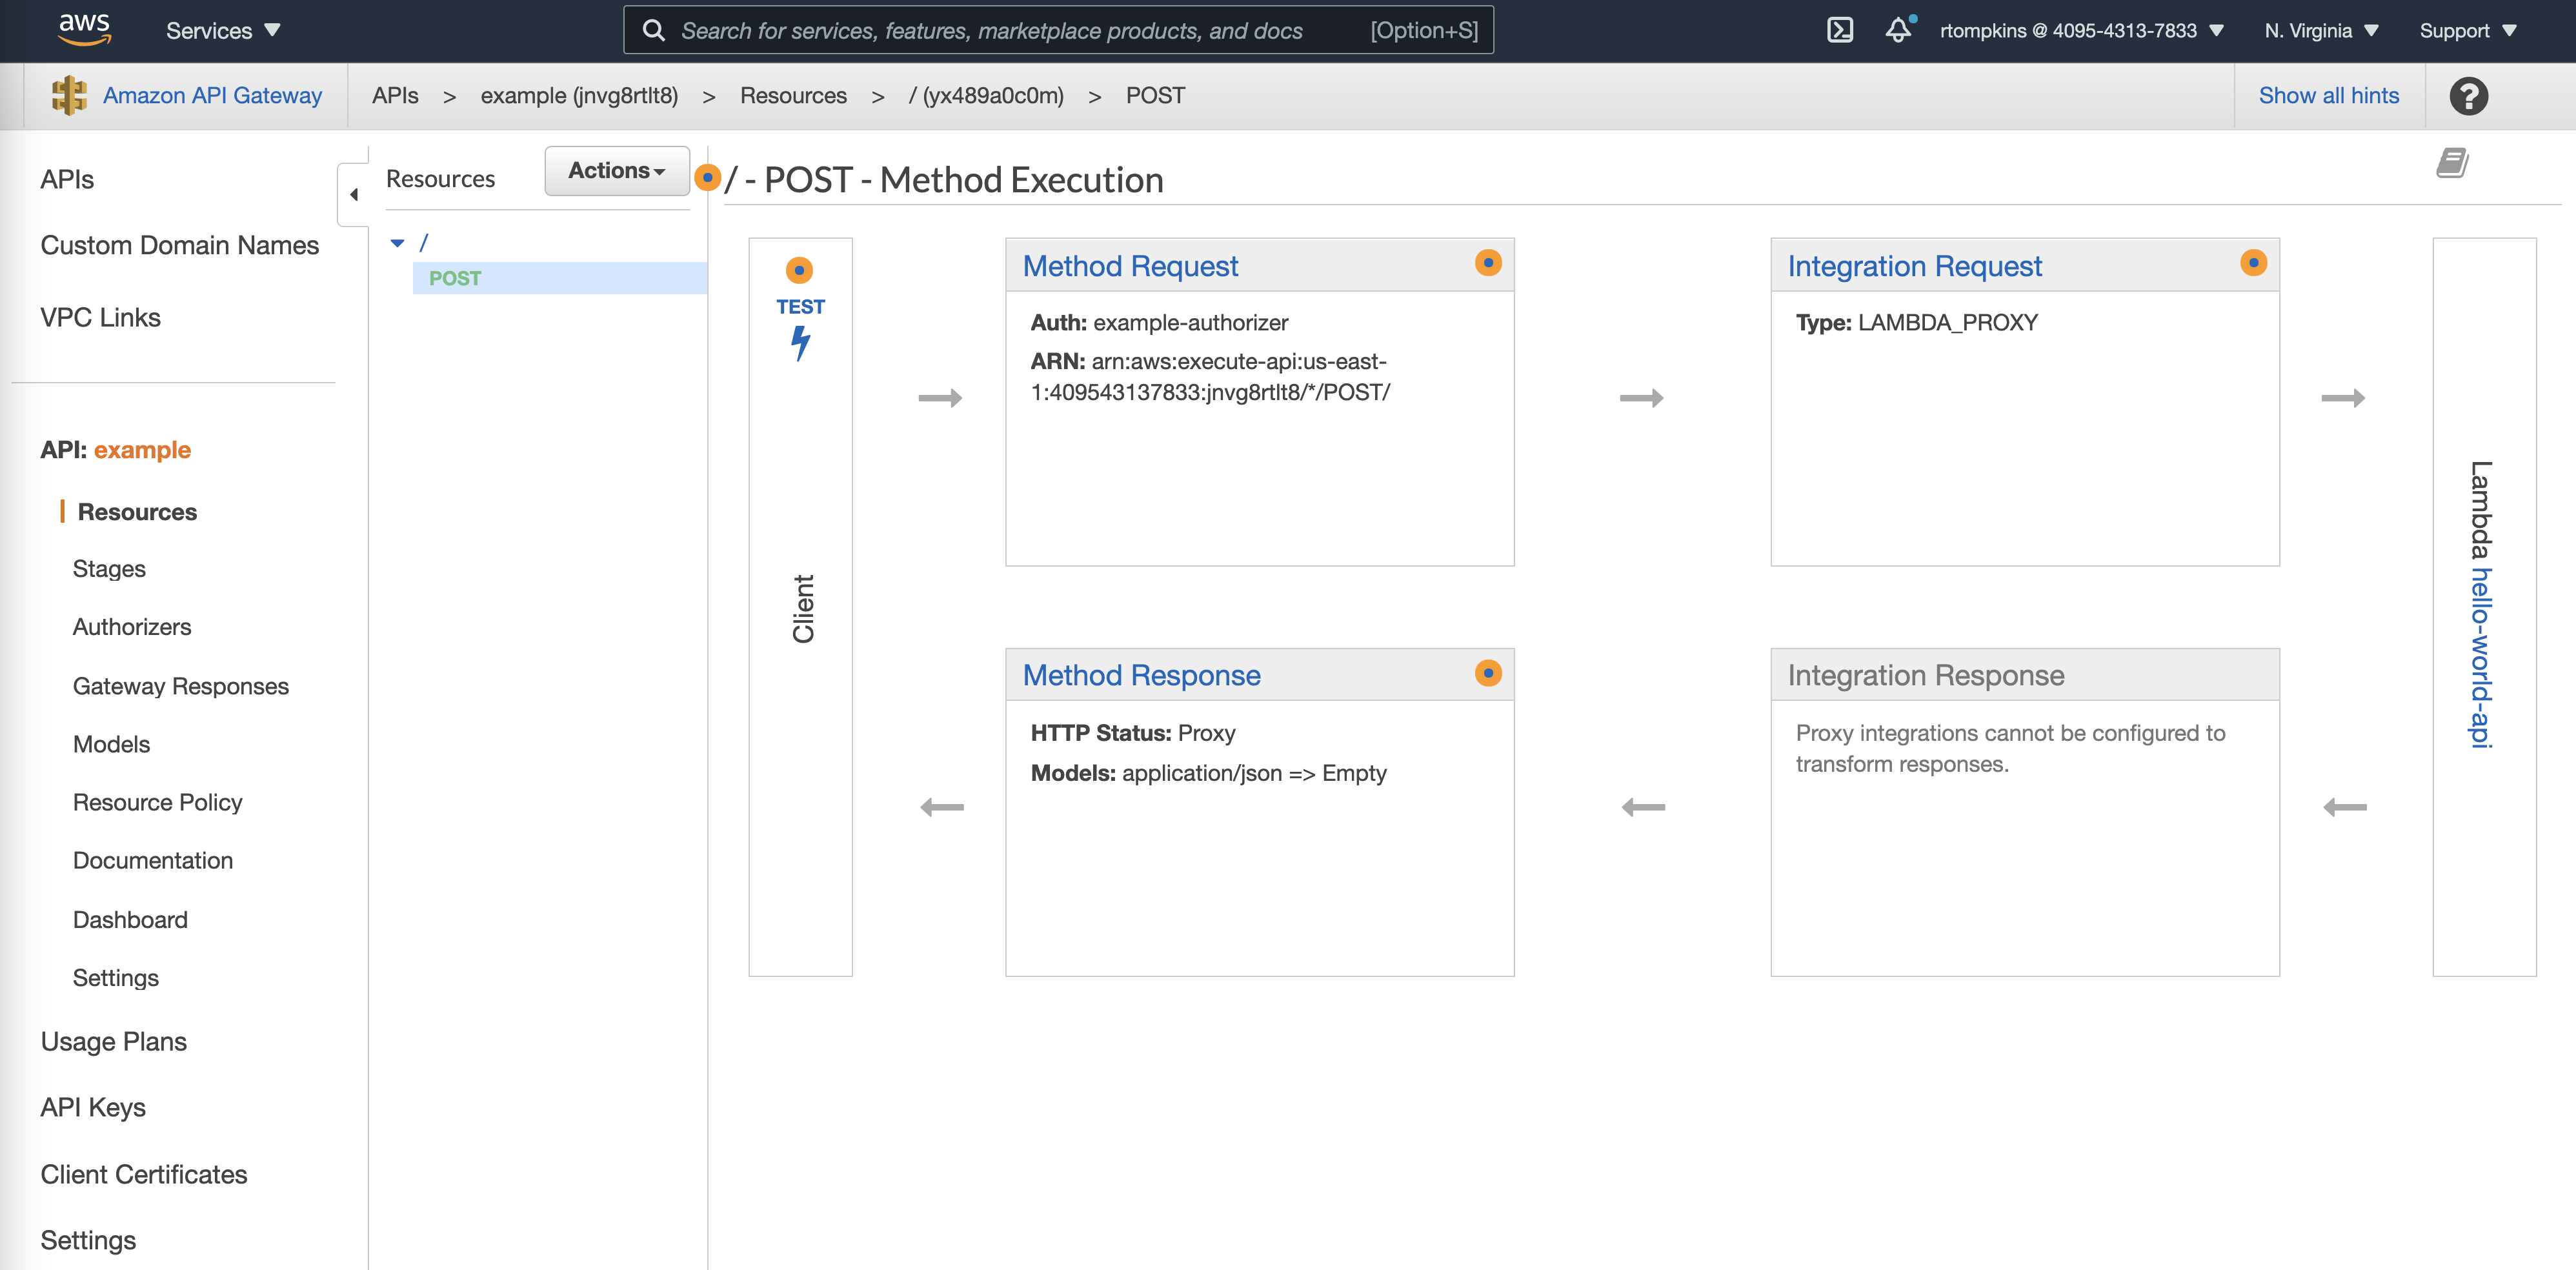Collapse the left navigation panel arrow

coord(354,194)
